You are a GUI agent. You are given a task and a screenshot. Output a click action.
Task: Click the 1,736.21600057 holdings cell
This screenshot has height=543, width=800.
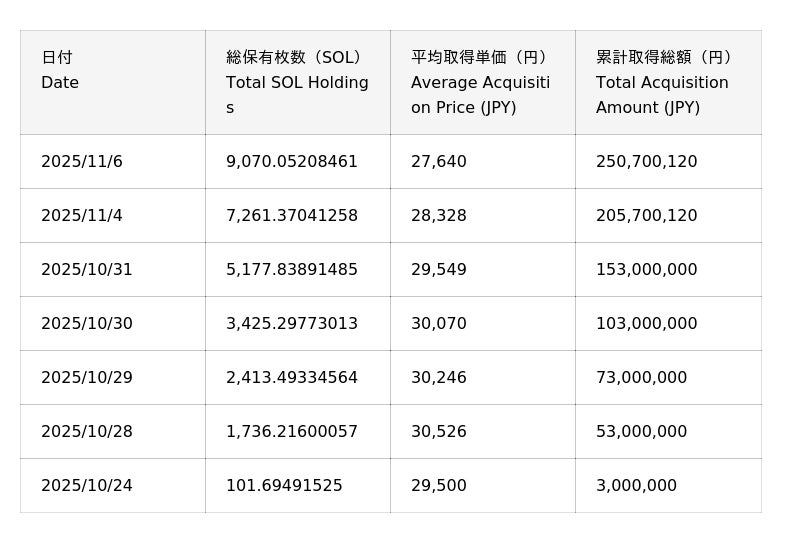[x=292, y=432]
